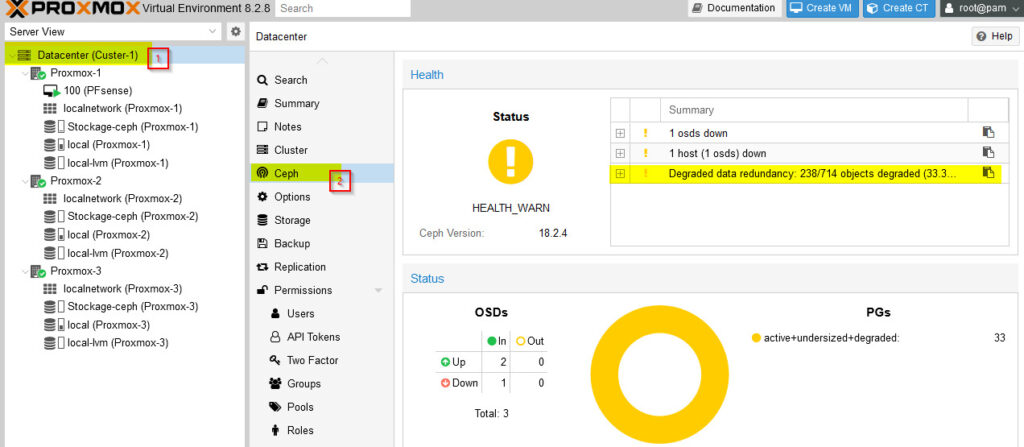Viewport: 1024px width, 447px height.
Task: Select Stockage-ceph (Proxmox-1) storage icon
Action: [x=54, y=127]
